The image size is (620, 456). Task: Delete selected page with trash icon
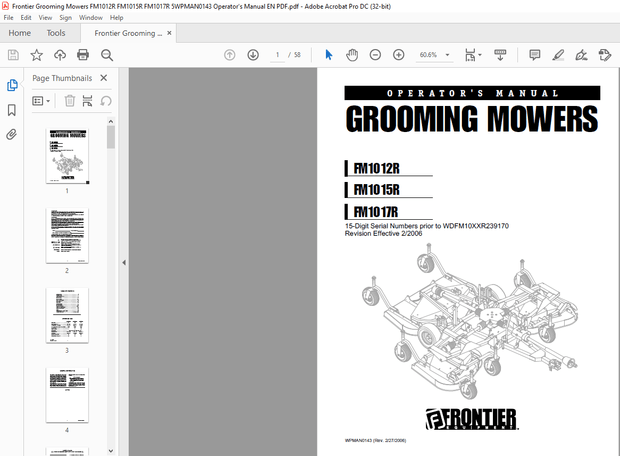click(x=70, y=101)
